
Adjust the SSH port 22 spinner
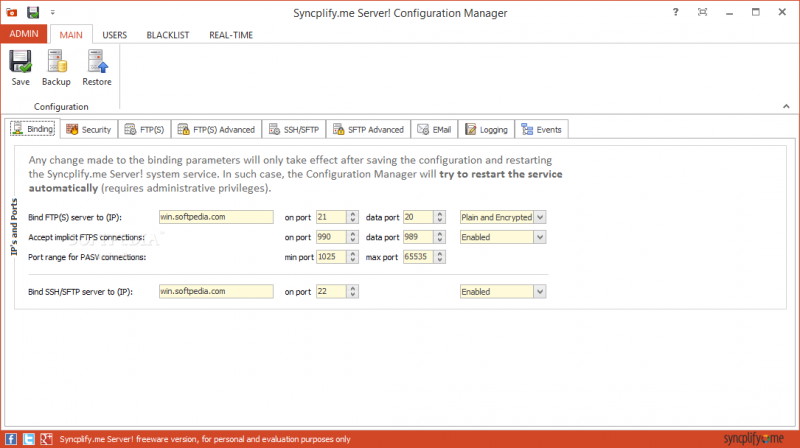tap(353, 291)
